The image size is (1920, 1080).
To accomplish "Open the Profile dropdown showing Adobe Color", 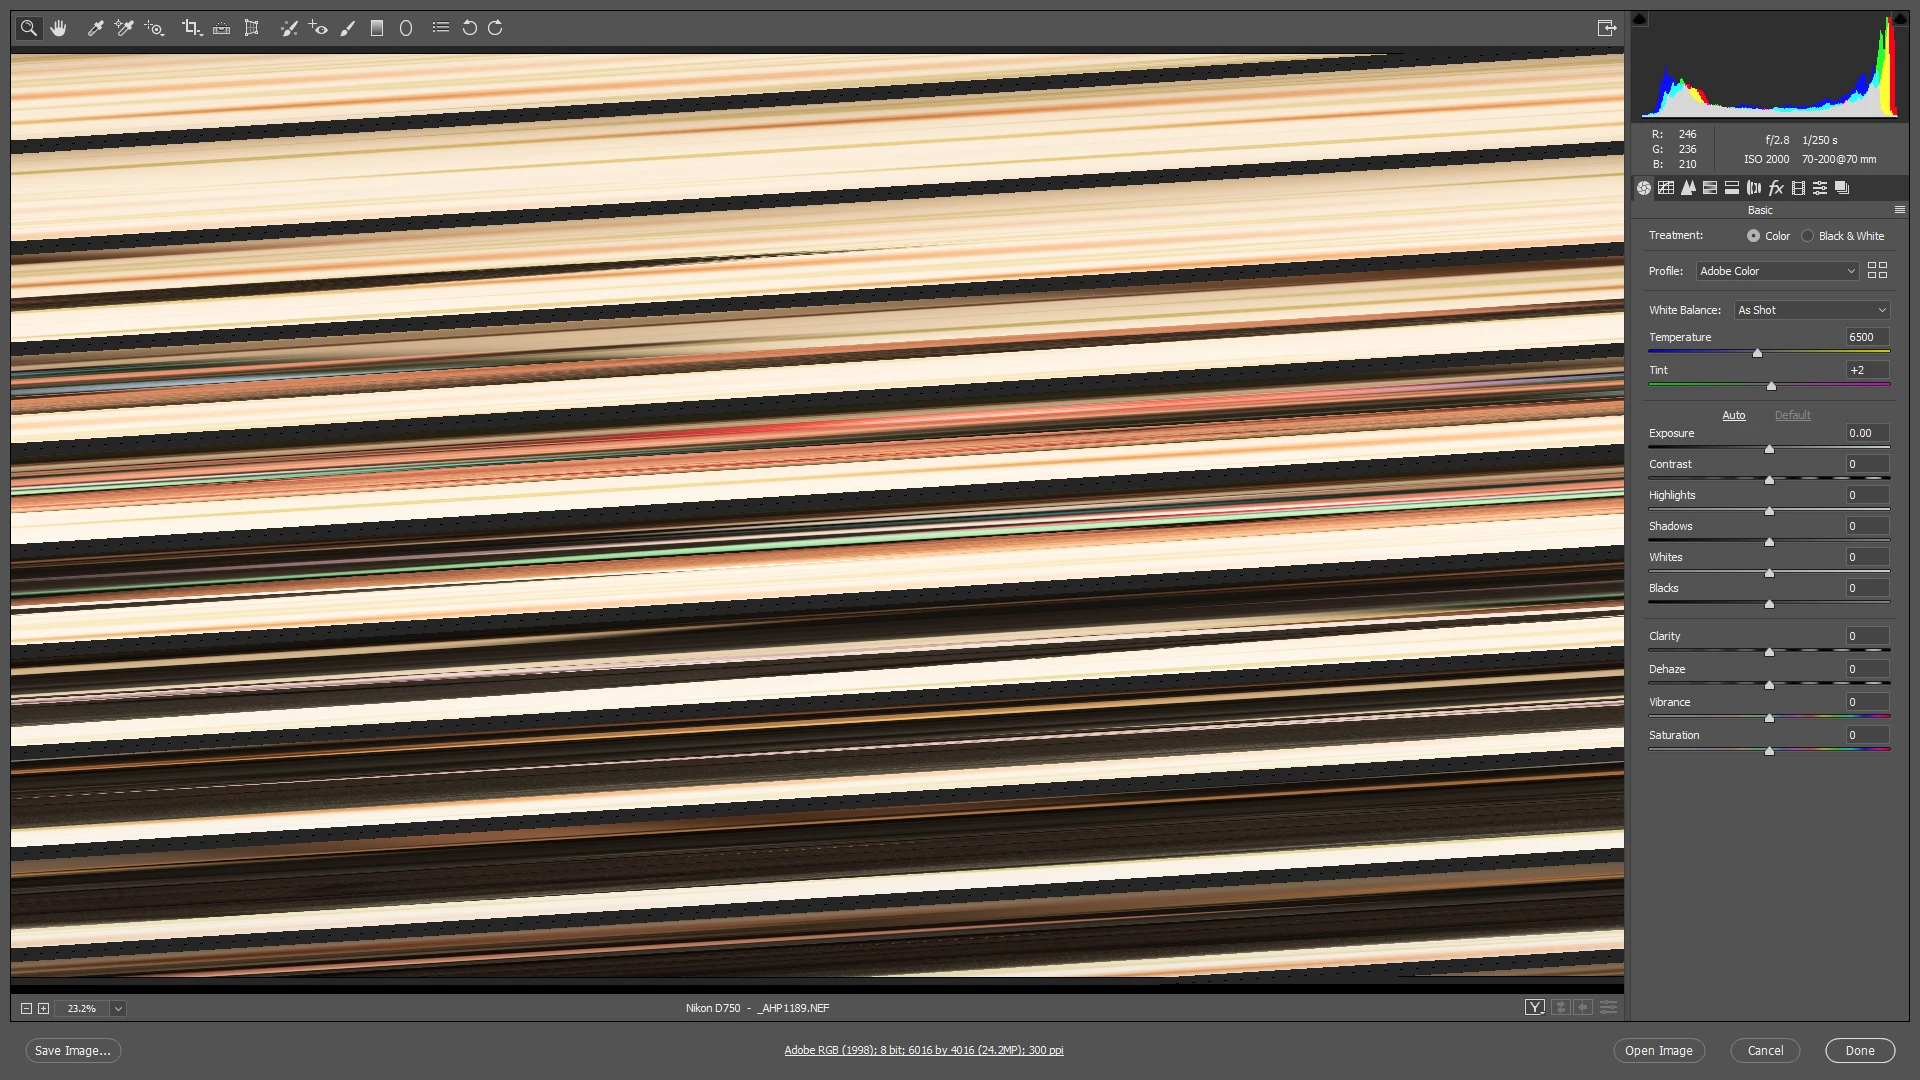I will pyautogui.click(x=1777, y=271).
